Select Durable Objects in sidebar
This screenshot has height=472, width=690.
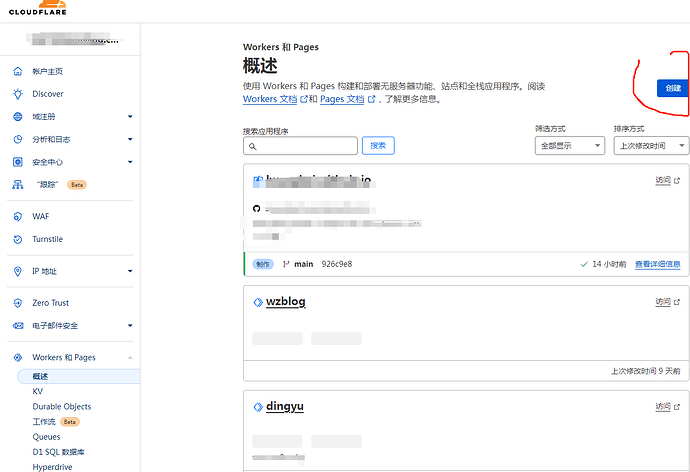pos(62,406)
